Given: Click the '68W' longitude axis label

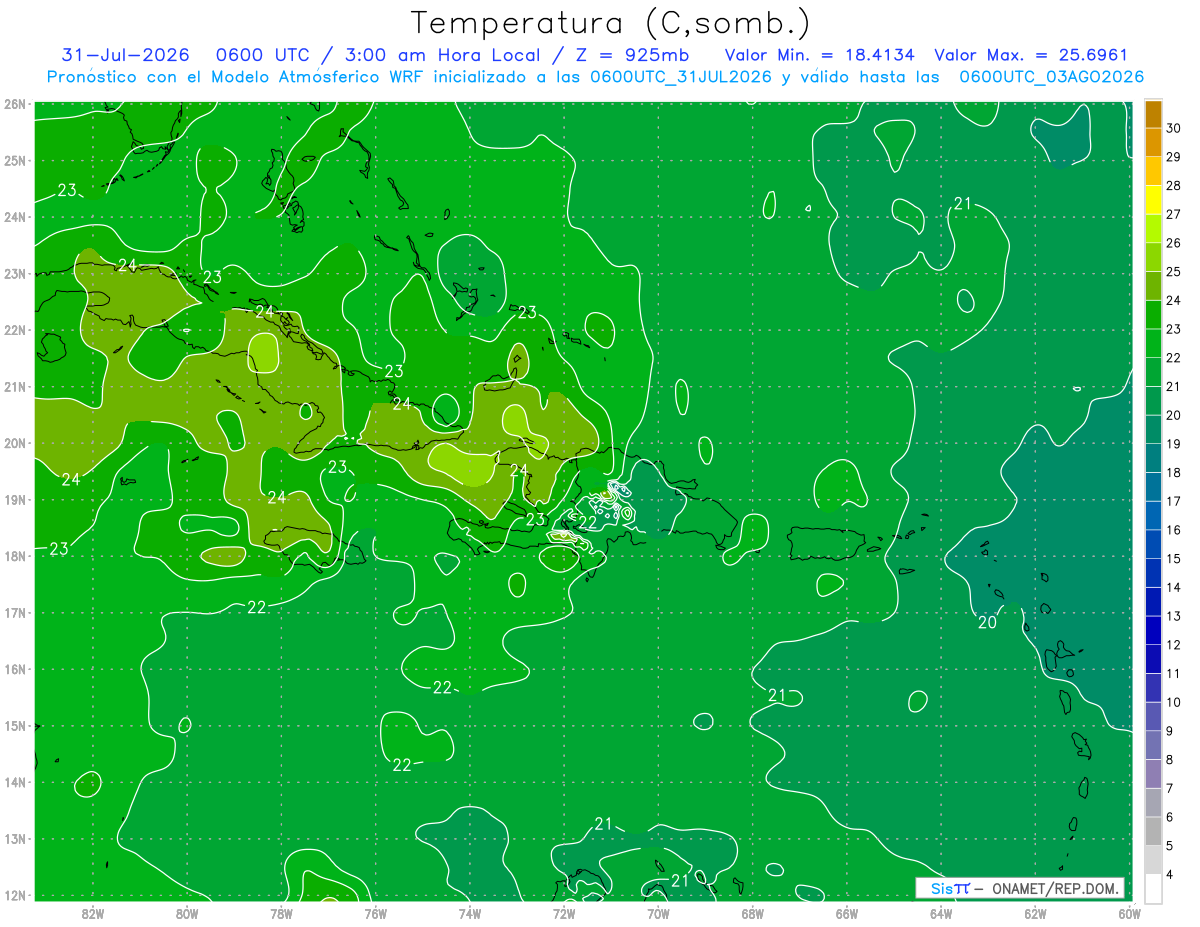Looking at the screenshot, I should (x=752, y=913).
